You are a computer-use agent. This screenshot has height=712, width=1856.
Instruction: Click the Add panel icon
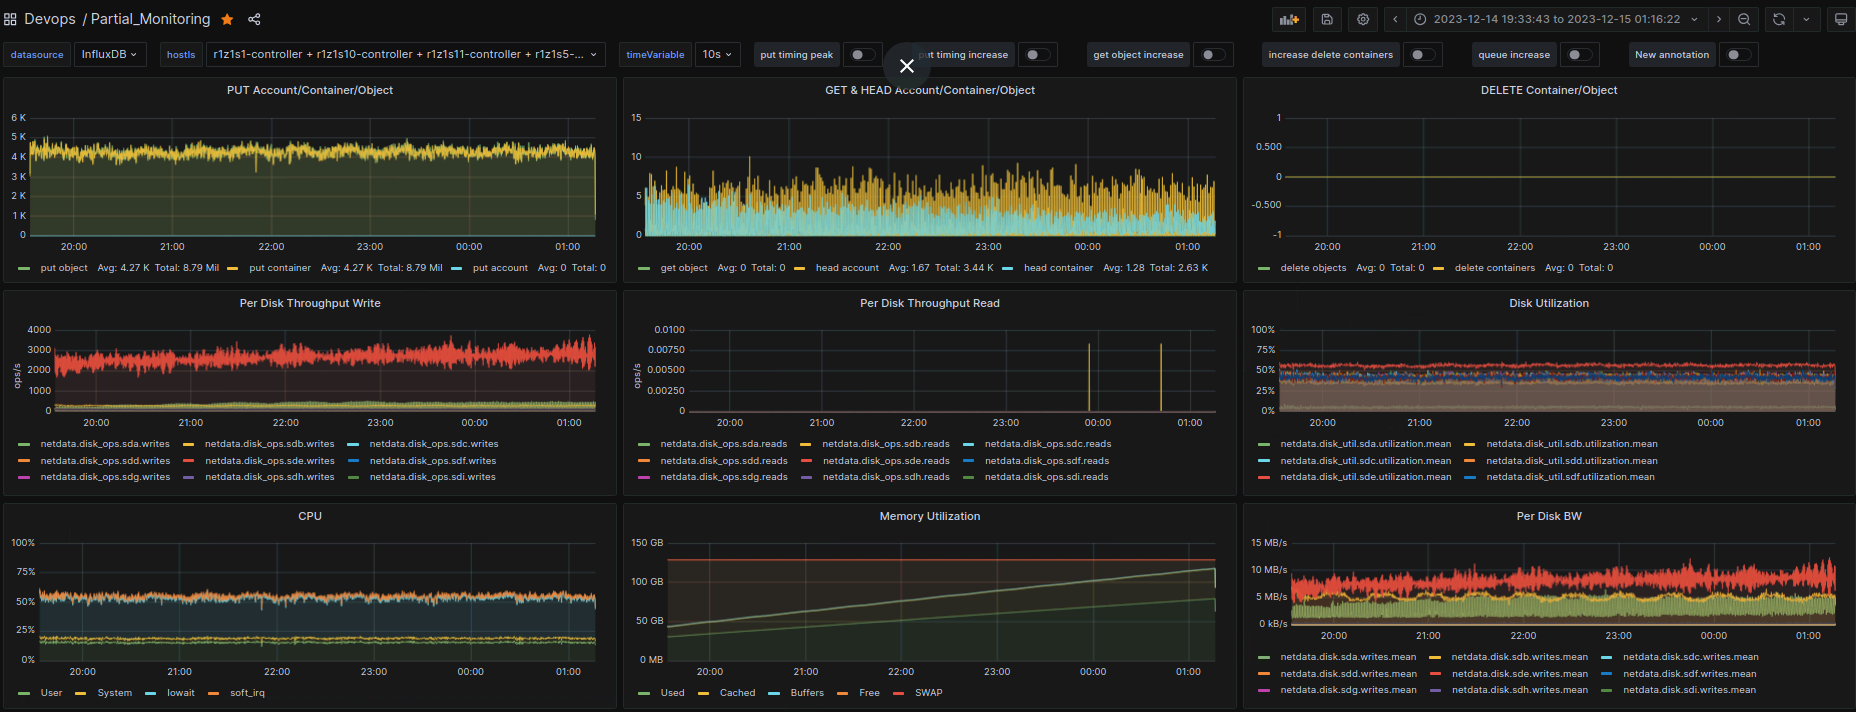1289,19
